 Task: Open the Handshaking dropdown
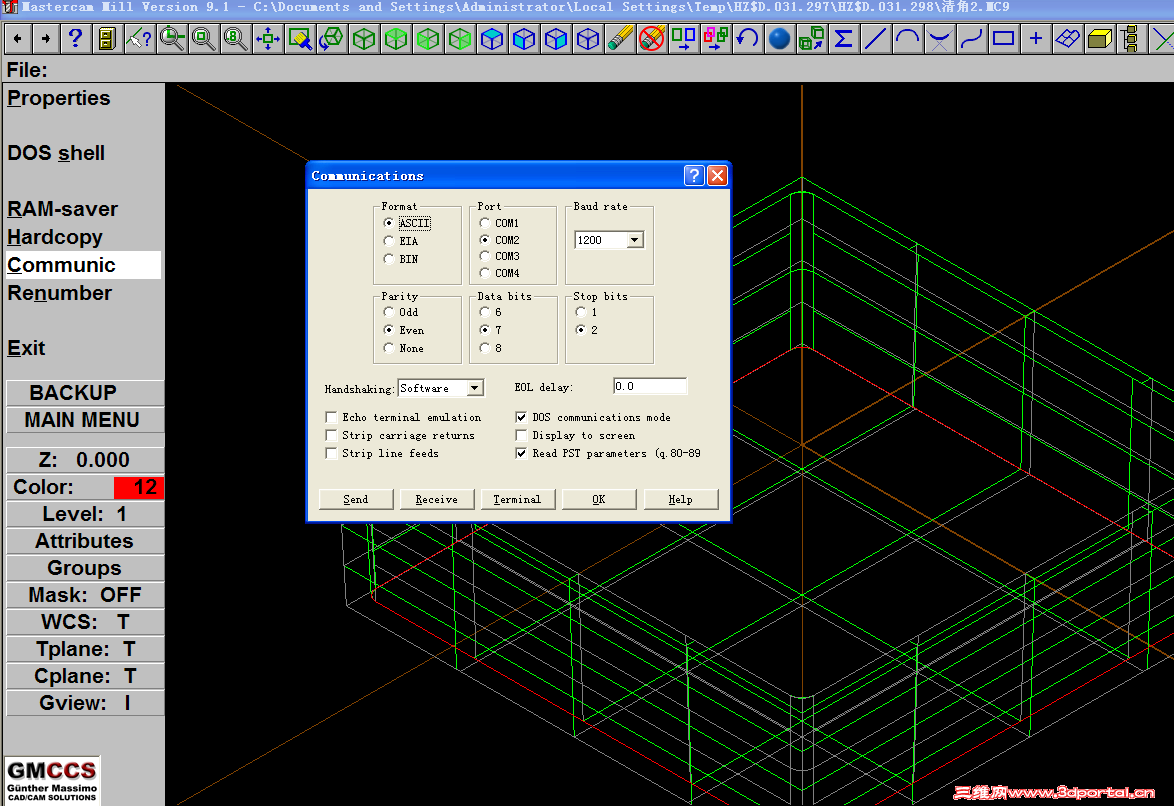pos(475,388)
